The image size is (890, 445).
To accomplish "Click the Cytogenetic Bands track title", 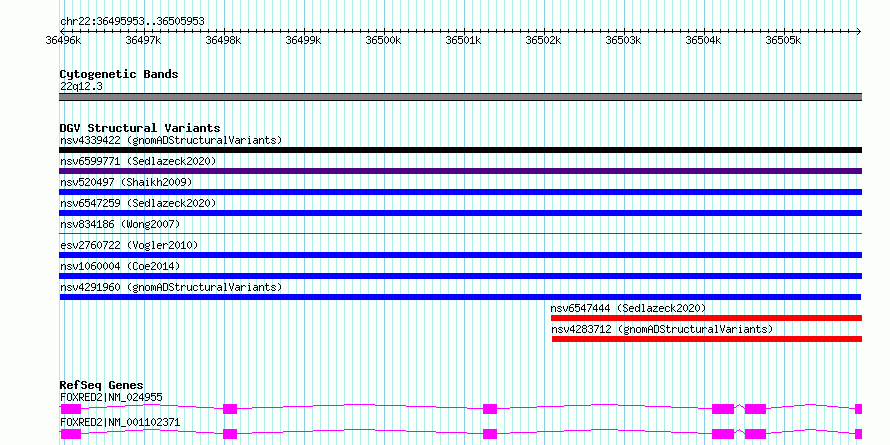I will tap(119, 74).
